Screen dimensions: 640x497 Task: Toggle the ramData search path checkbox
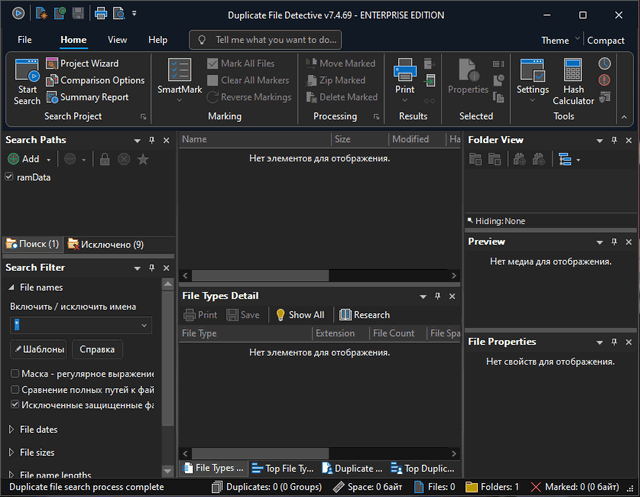9,177
